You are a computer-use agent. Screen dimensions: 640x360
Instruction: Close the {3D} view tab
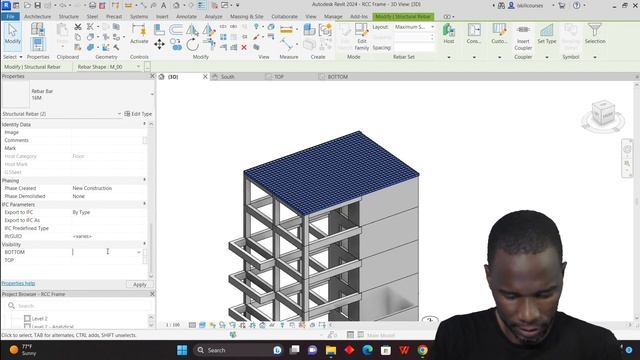(205, 77)
